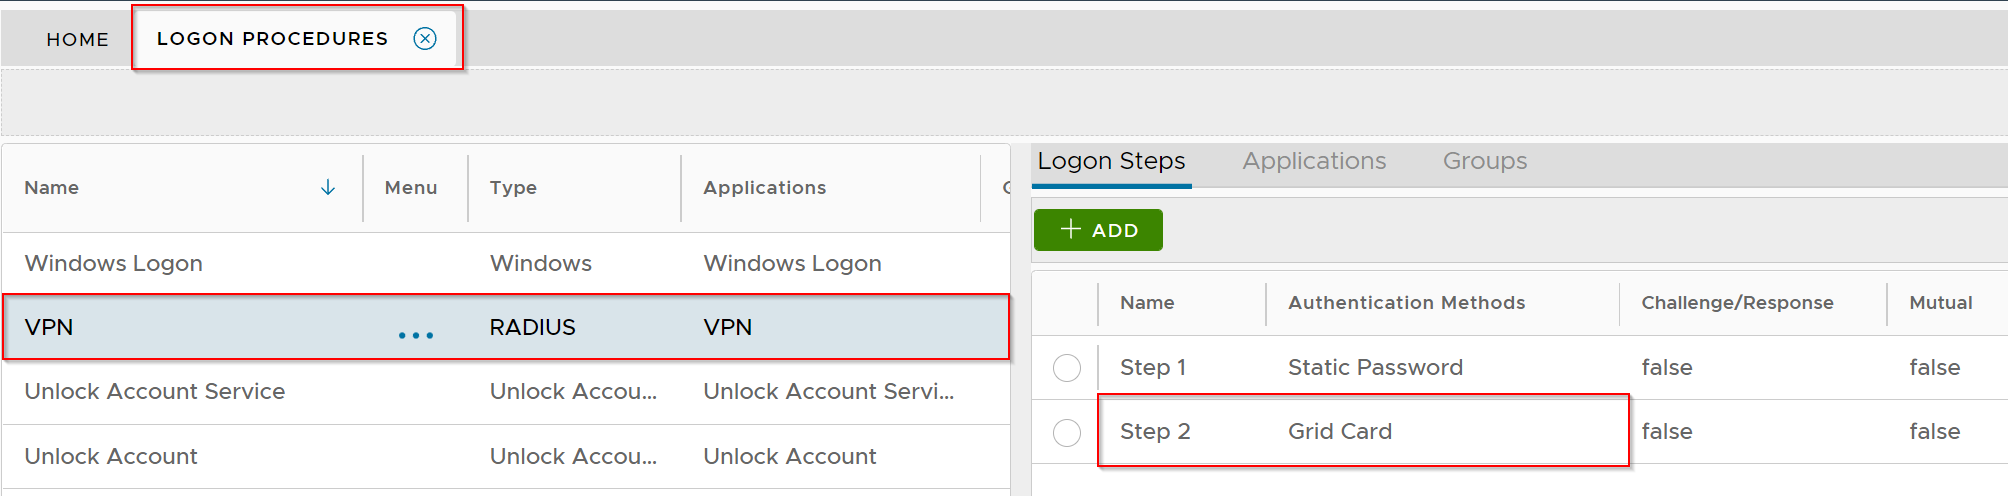
Task: Sort by the Type column header
Action: tap(513, 188)
